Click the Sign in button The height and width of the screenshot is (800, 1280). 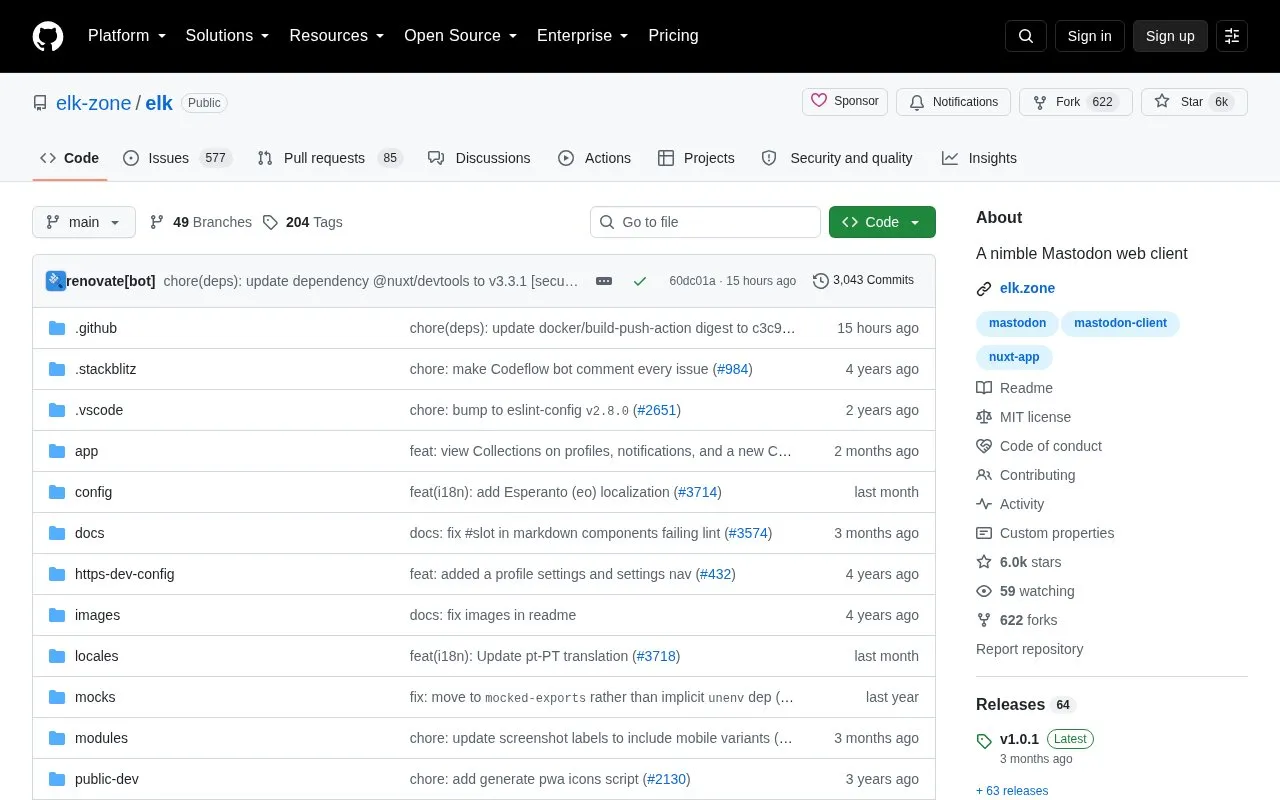tap(1090, 36)
